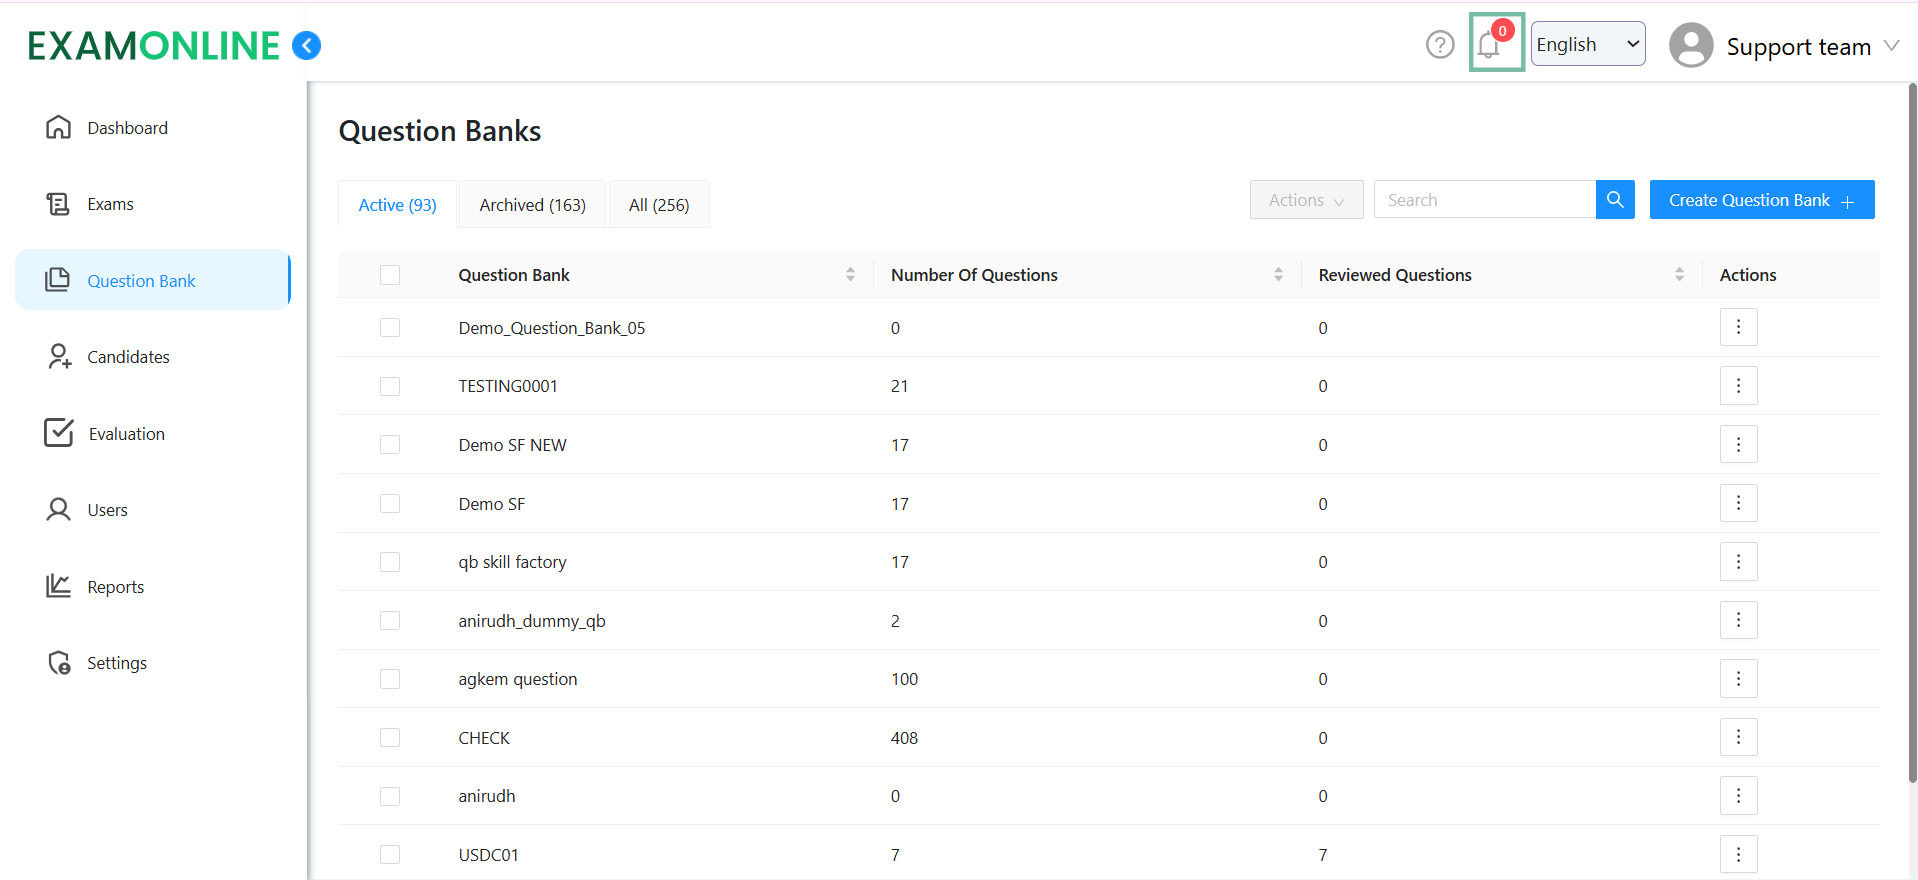Toggle the select-all checkbox in table header
This screenshot has width=1918, height=880.
pos(390,275)
